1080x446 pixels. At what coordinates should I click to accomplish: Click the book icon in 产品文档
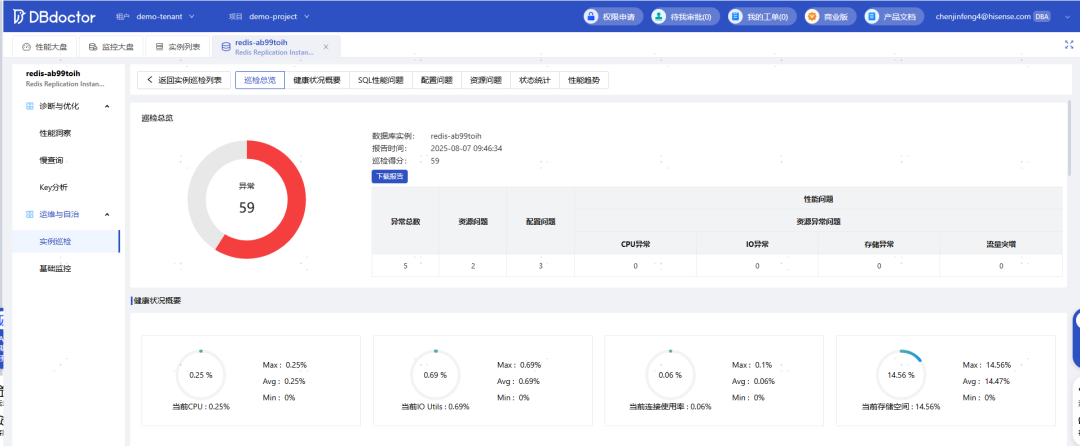click(873, 17)
